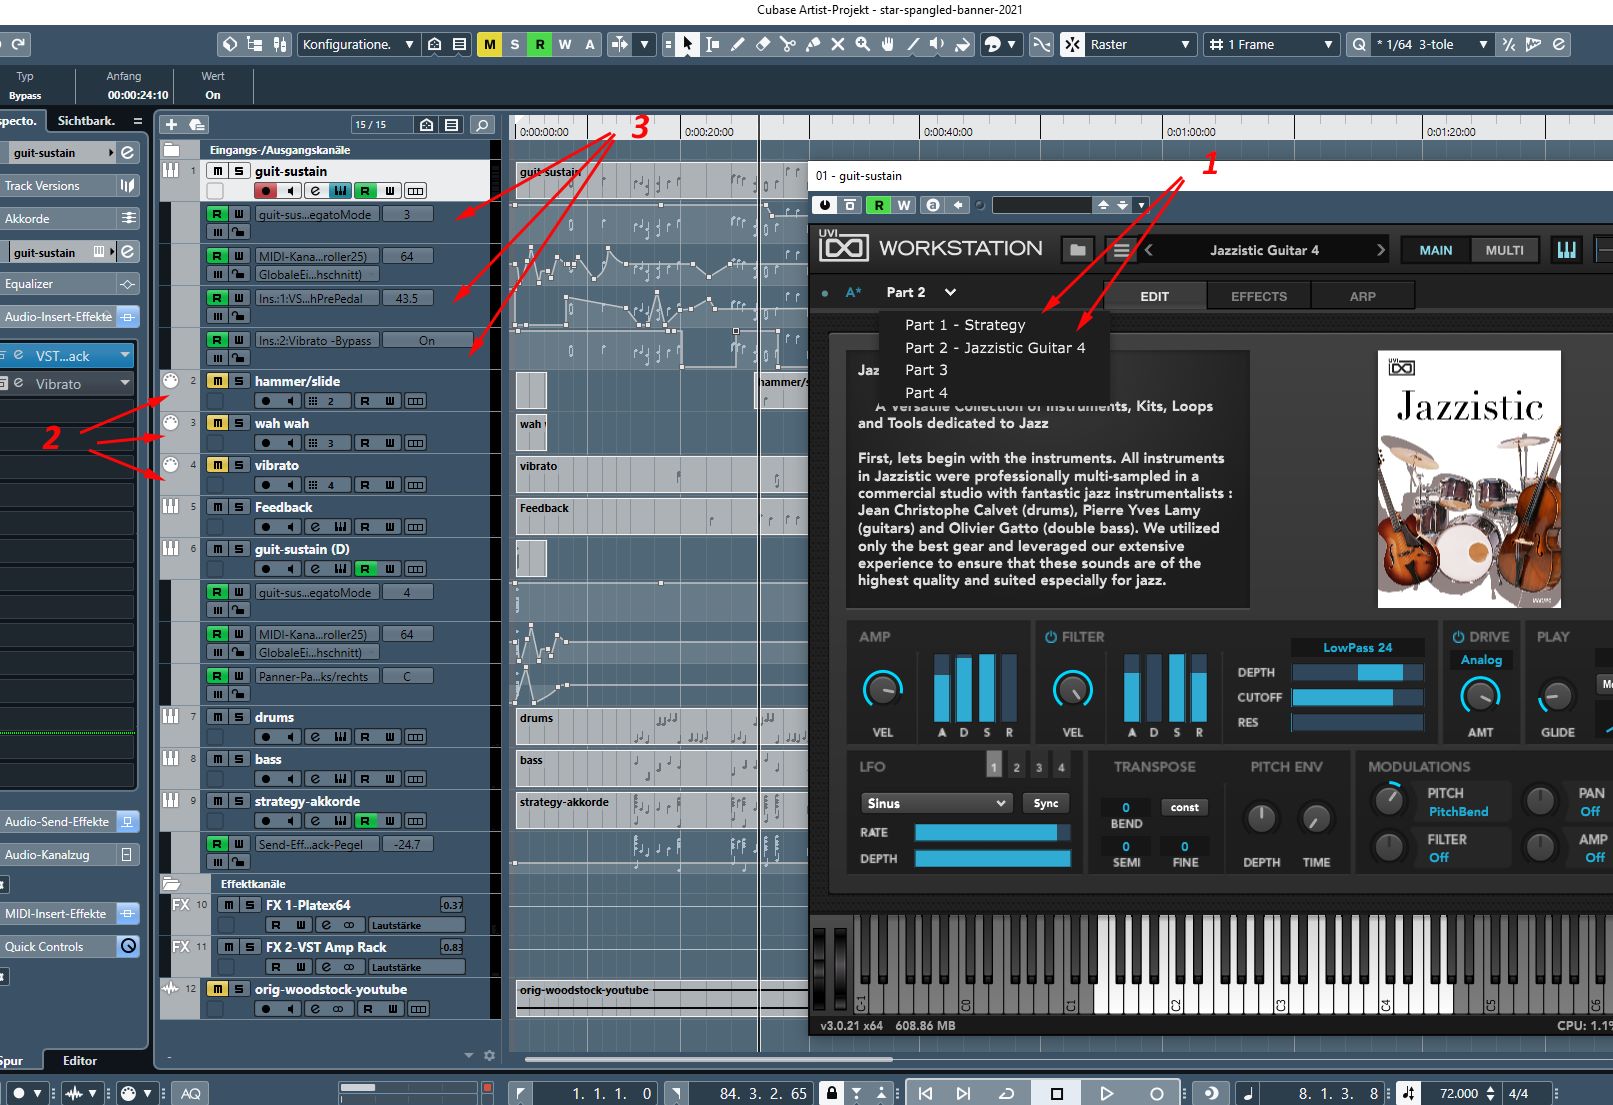The height and width of the screenshot is (1105, 1613).
Task: Select the Range Selection tool
Action: coord(712,44)
